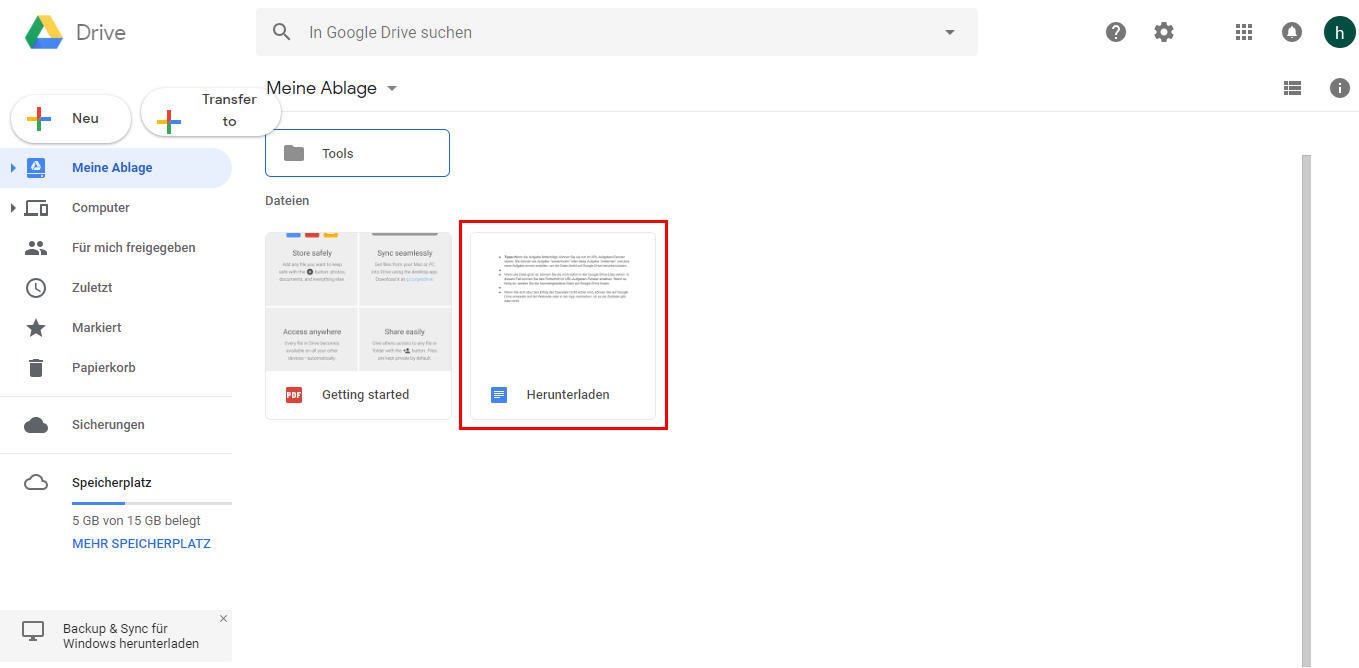
Task: Click 5 GB von 15 GB belegt text
Action: tap(136, 521)
